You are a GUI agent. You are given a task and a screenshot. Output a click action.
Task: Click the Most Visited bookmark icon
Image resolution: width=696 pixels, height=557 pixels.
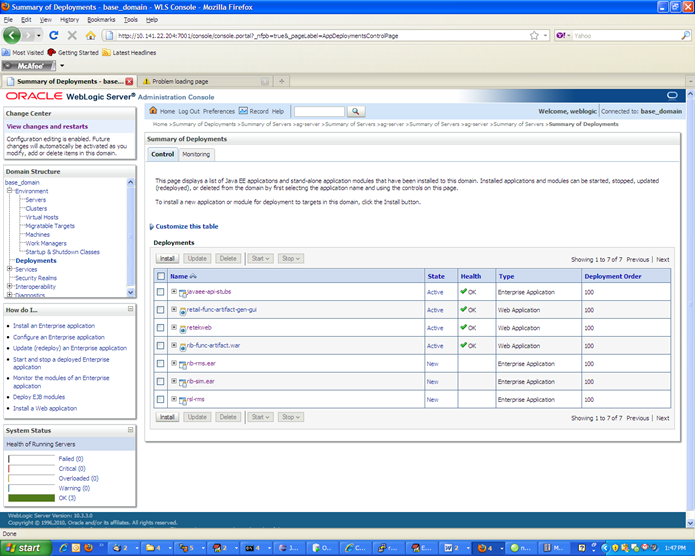pyautogui.click(x=6, y=52)
